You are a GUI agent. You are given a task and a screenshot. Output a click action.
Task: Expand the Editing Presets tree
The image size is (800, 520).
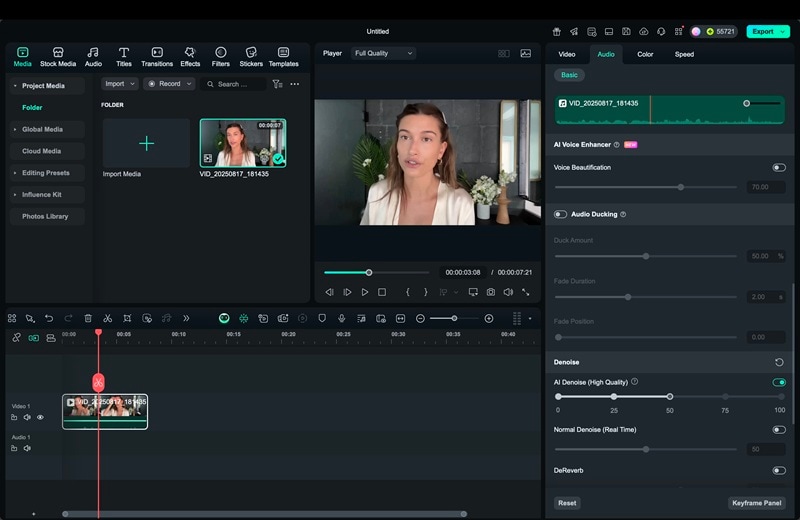point(15,173)
